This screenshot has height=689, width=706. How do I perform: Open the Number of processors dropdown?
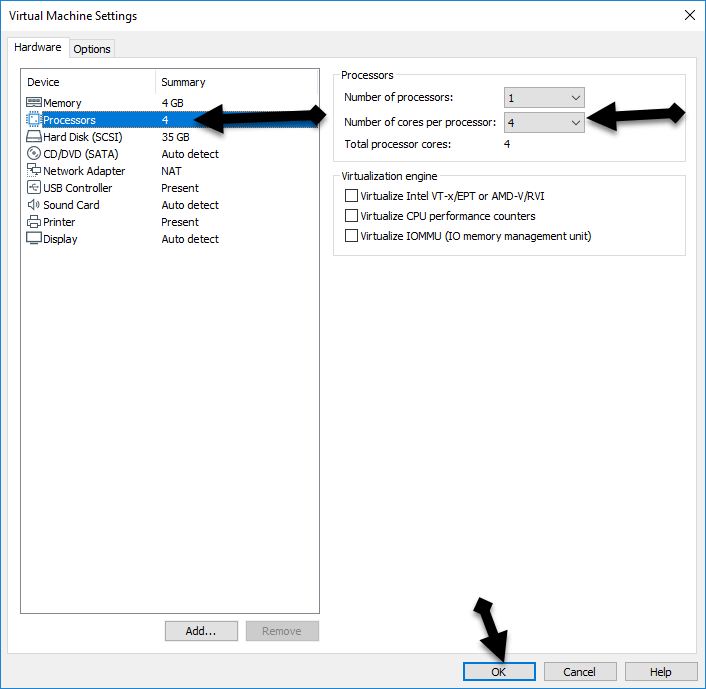(x=544, y=98)
